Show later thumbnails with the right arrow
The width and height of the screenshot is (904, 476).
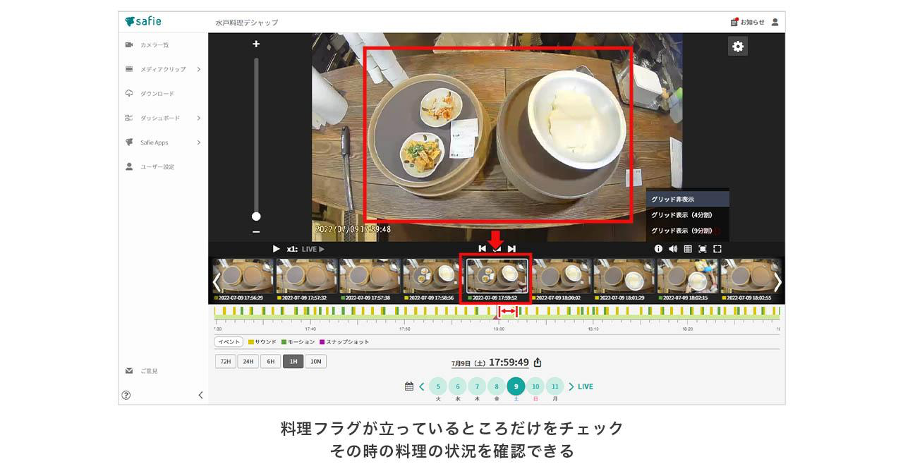click(778, 282)
